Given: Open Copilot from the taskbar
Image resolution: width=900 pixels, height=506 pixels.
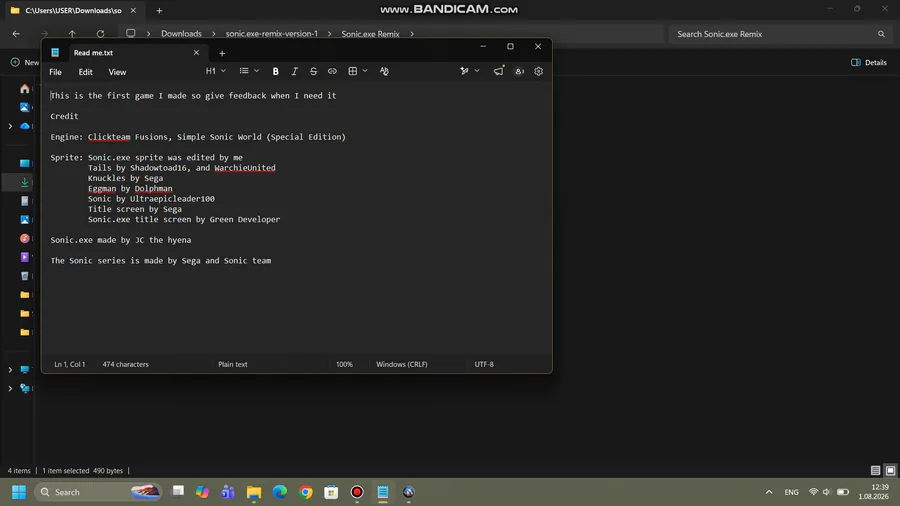Looking at the screenshot, I should [x=203, y=492].
